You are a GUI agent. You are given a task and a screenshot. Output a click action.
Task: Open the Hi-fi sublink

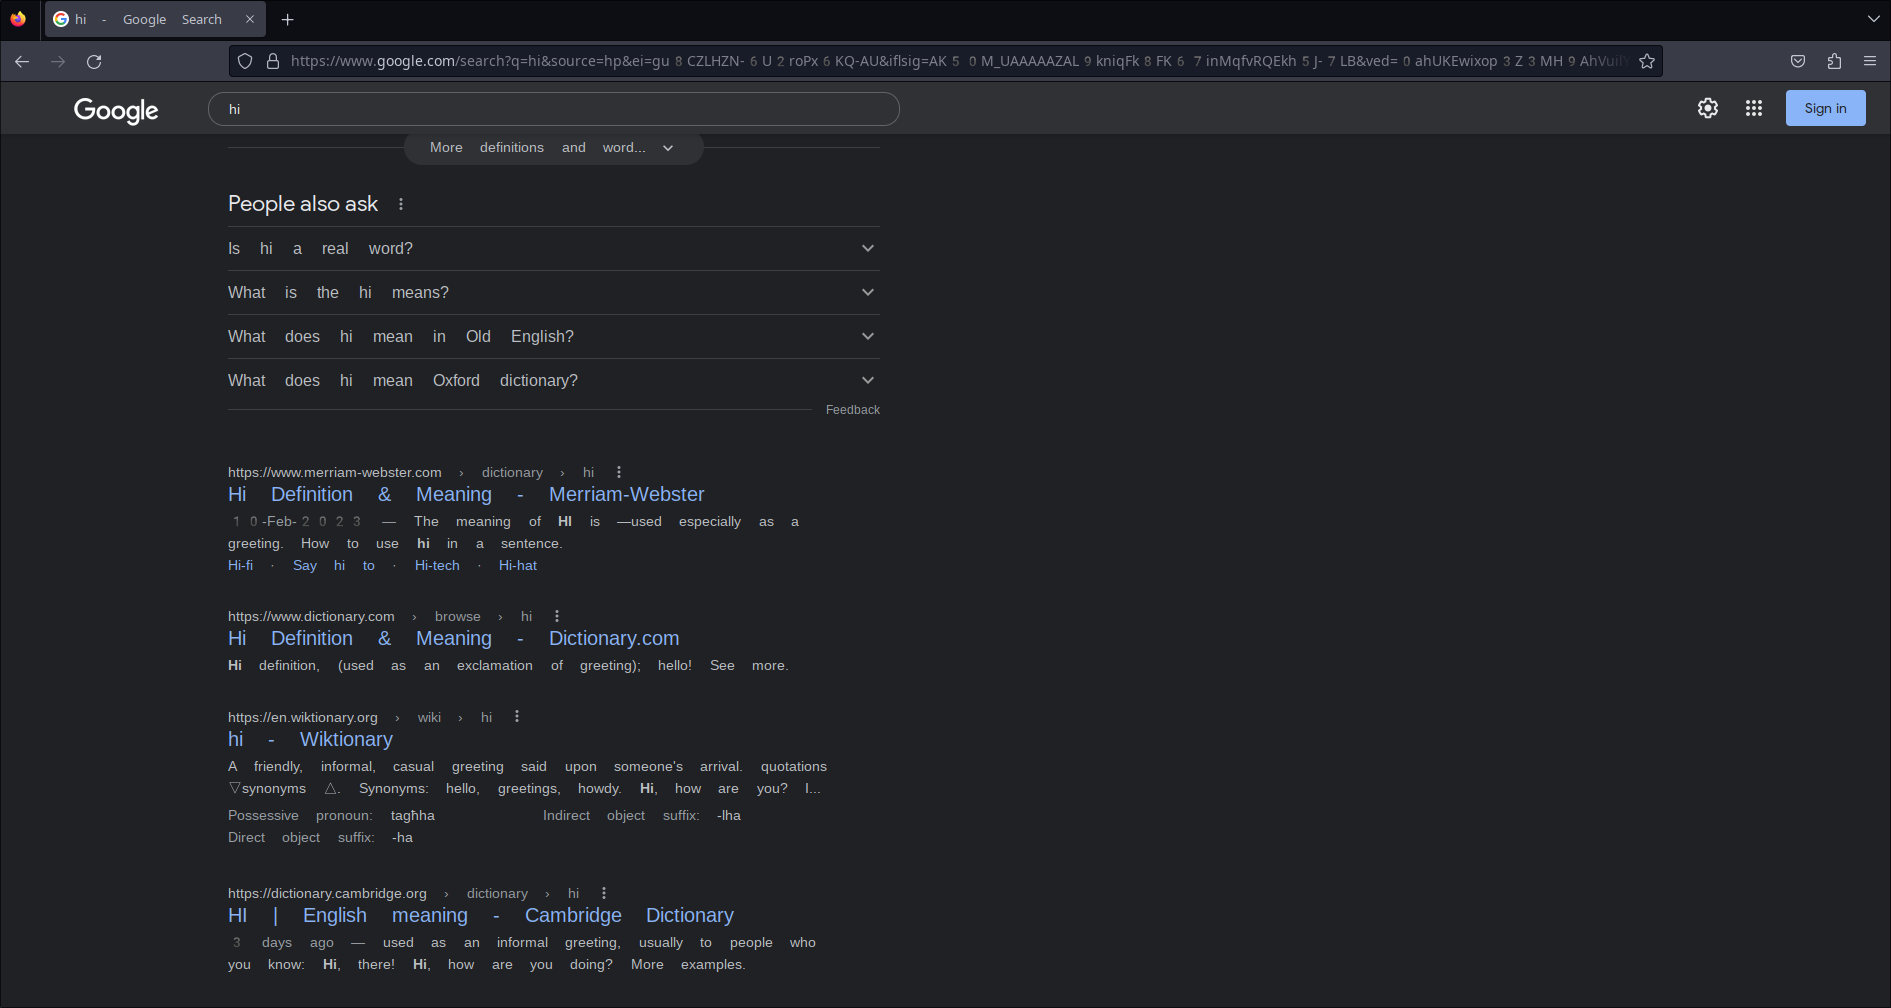point(240,565)
